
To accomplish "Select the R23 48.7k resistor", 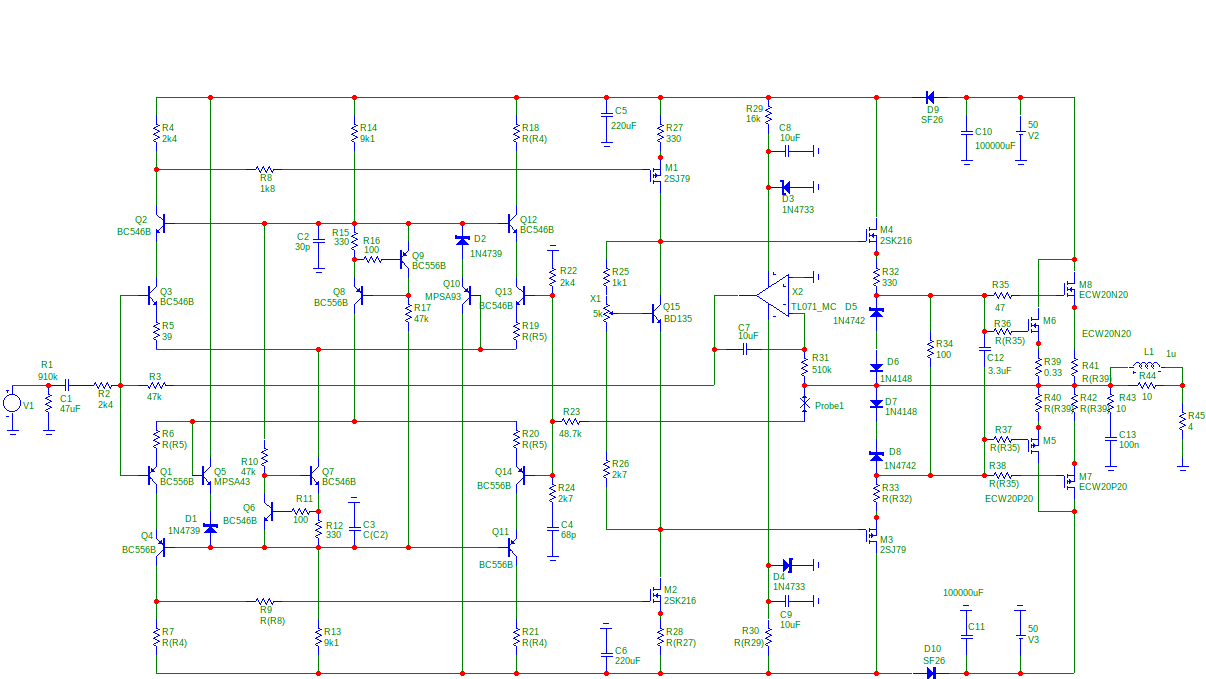I will (571, 422).
